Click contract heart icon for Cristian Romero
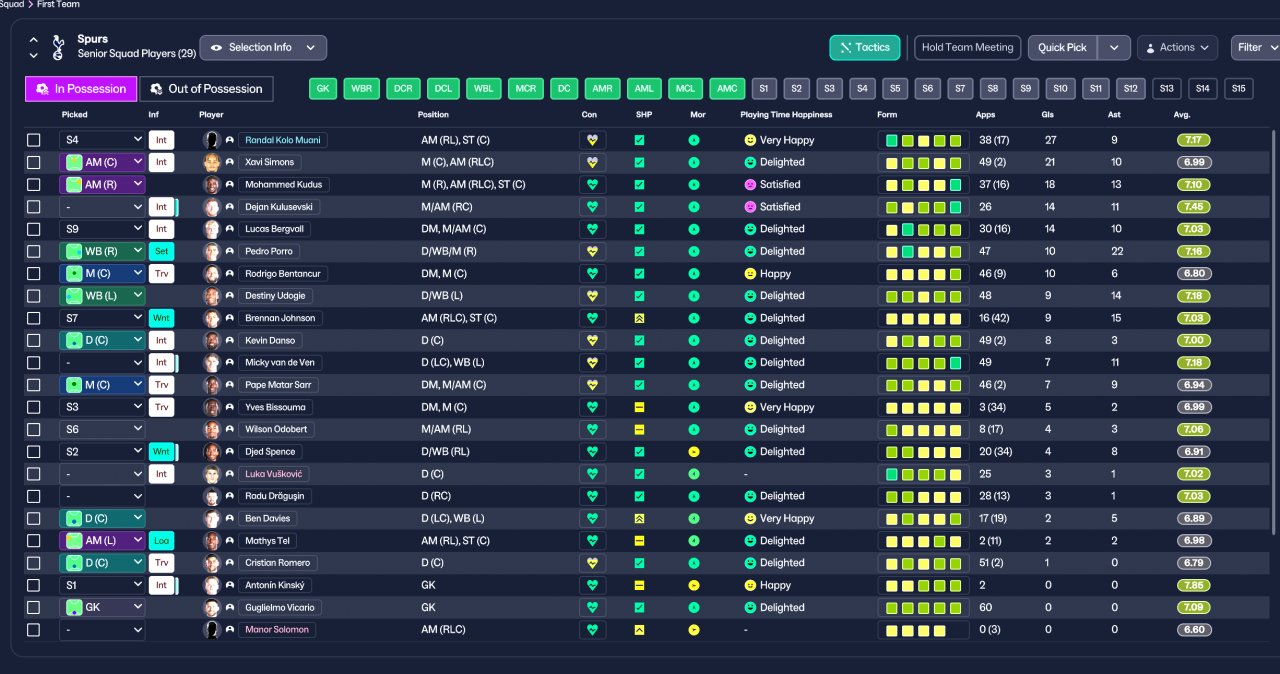 592,563
